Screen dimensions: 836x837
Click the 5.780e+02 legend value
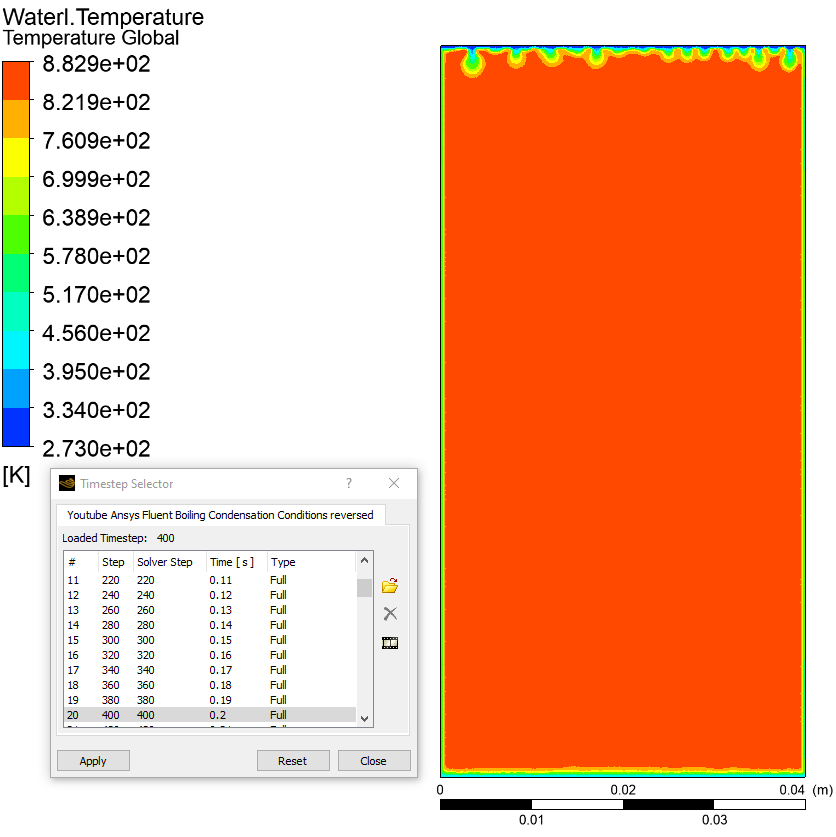click(97, 256)
